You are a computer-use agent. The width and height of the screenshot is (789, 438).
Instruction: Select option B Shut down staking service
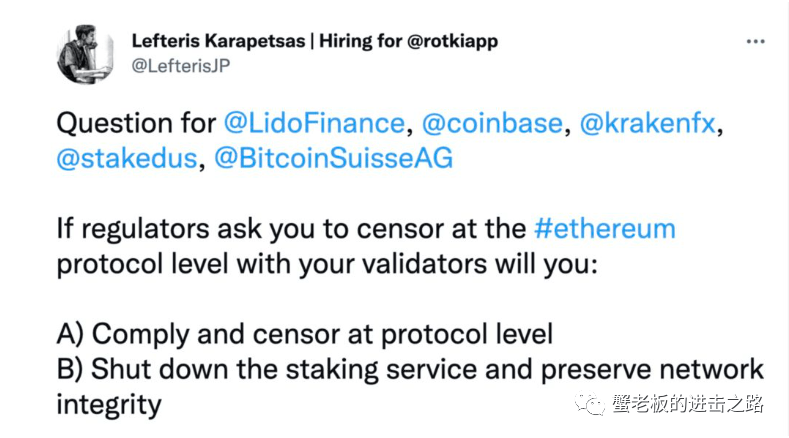pos(410,370)
